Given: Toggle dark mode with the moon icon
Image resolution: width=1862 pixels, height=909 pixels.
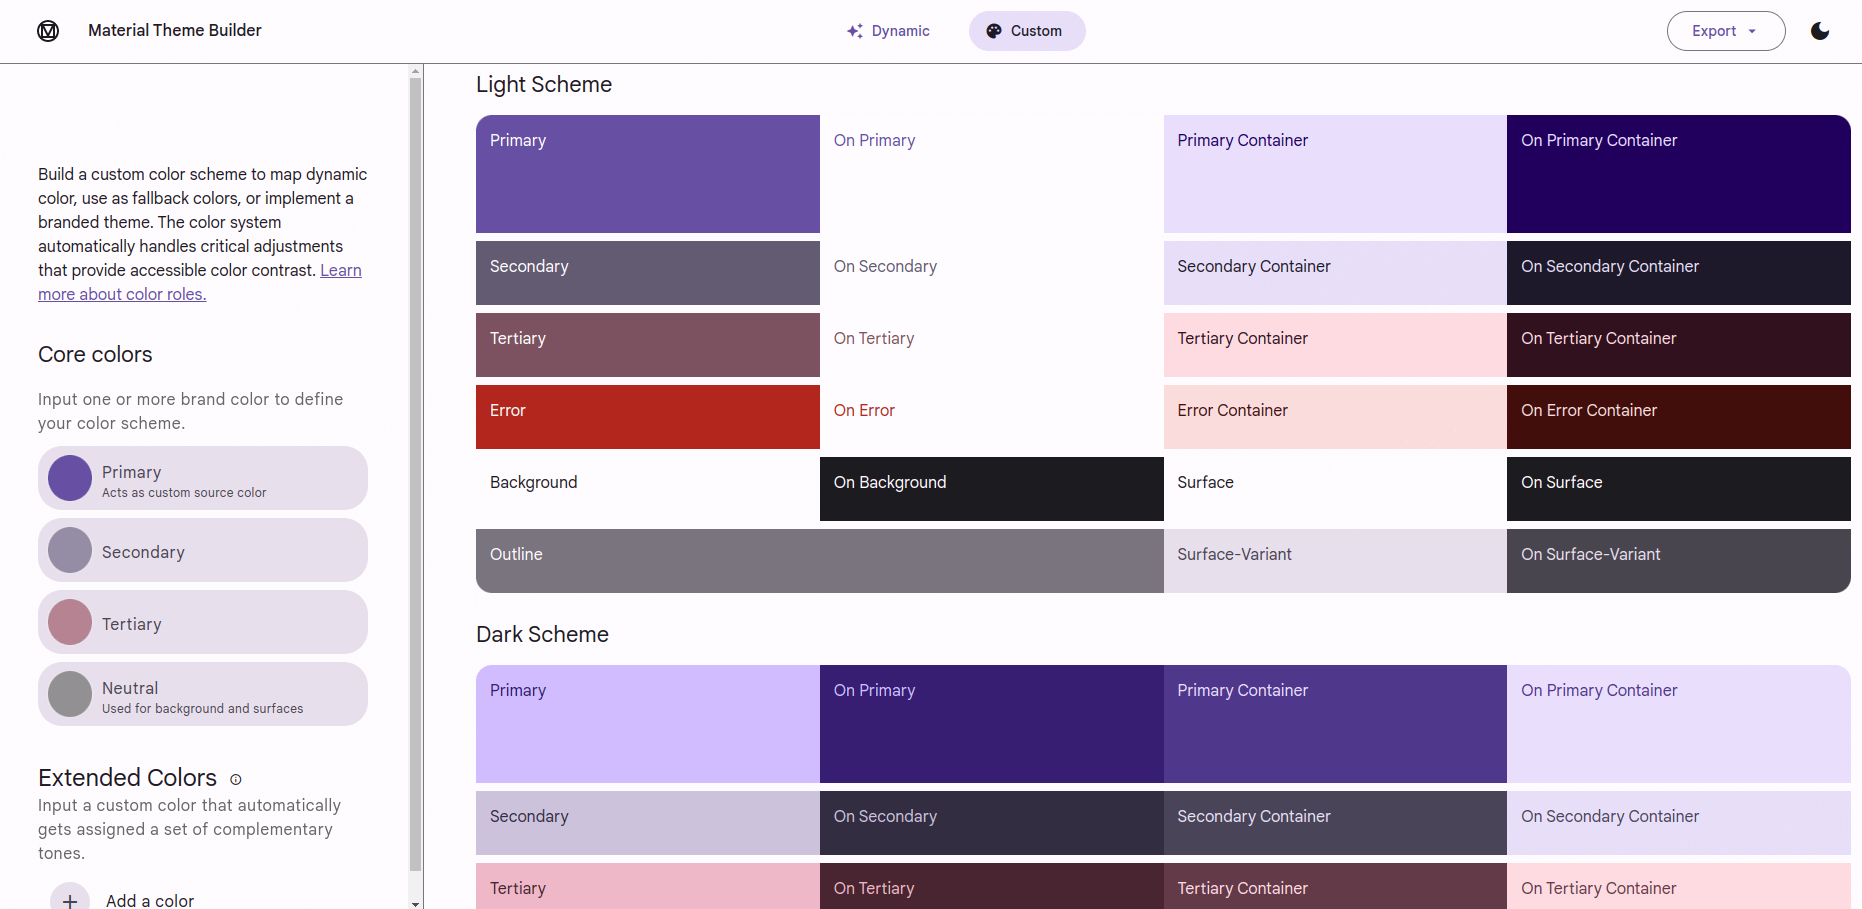Looking at the screenshot, I should 1820,31.
